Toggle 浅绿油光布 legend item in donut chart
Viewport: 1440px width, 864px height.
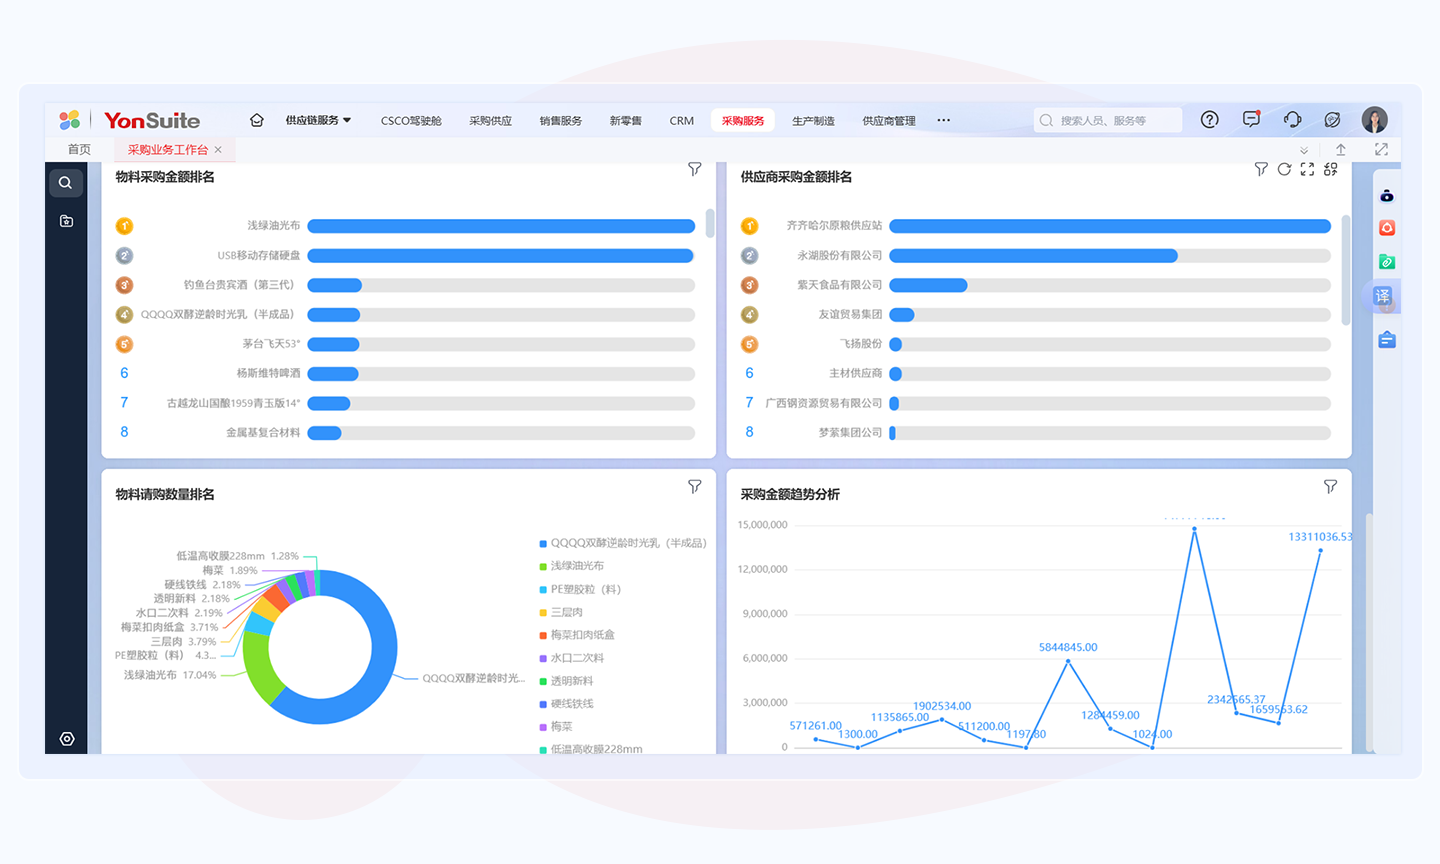[576, 566]
